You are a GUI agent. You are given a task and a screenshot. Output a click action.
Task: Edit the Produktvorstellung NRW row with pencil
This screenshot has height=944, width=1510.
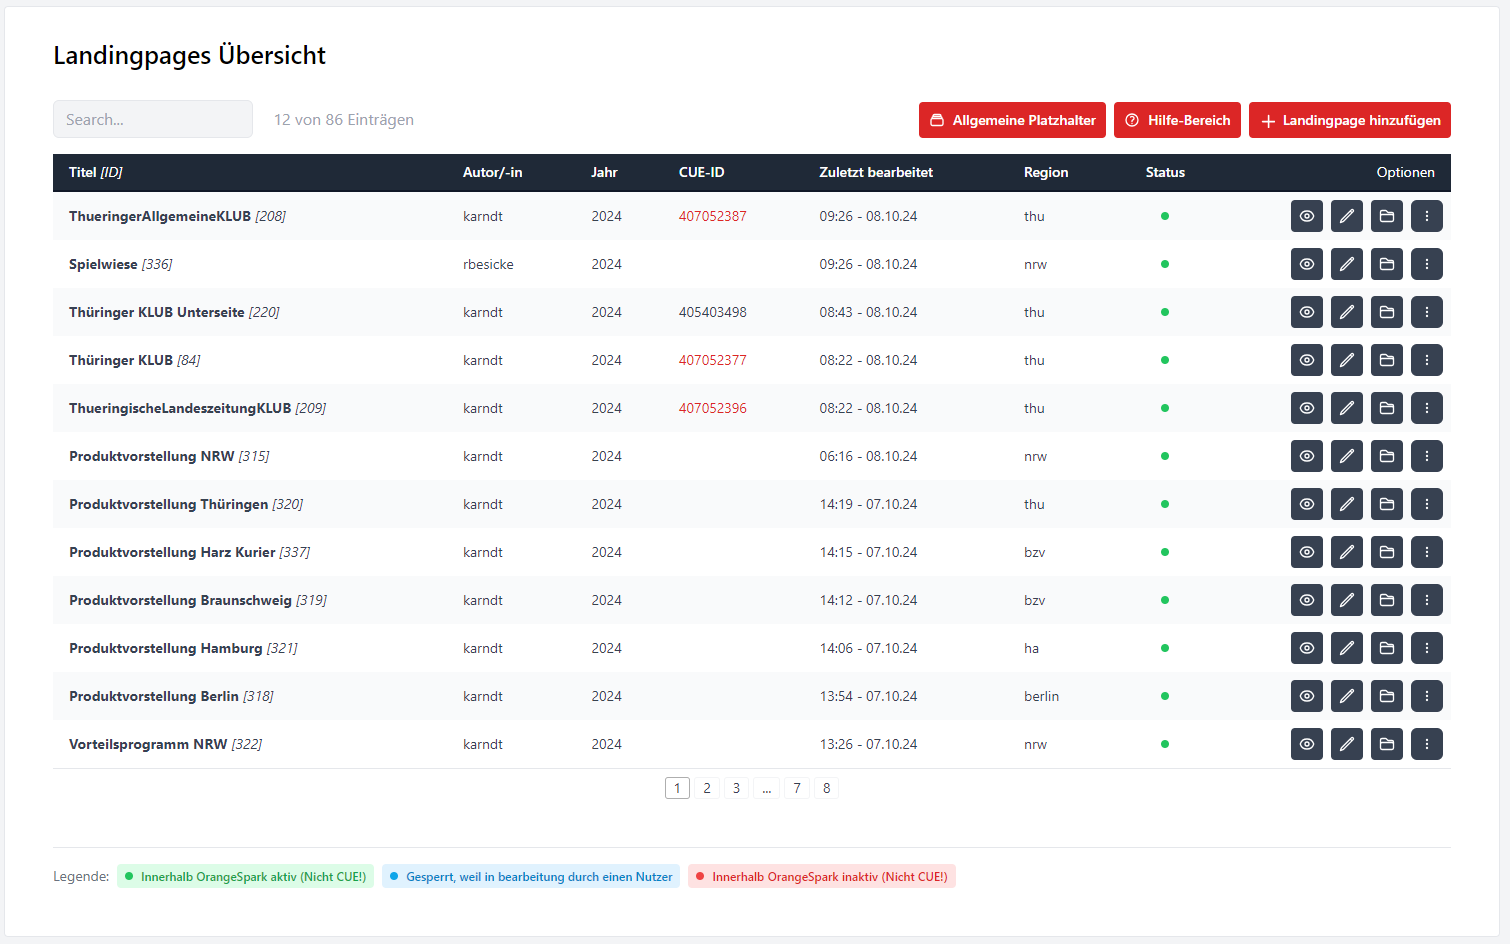click(1346, 456)
